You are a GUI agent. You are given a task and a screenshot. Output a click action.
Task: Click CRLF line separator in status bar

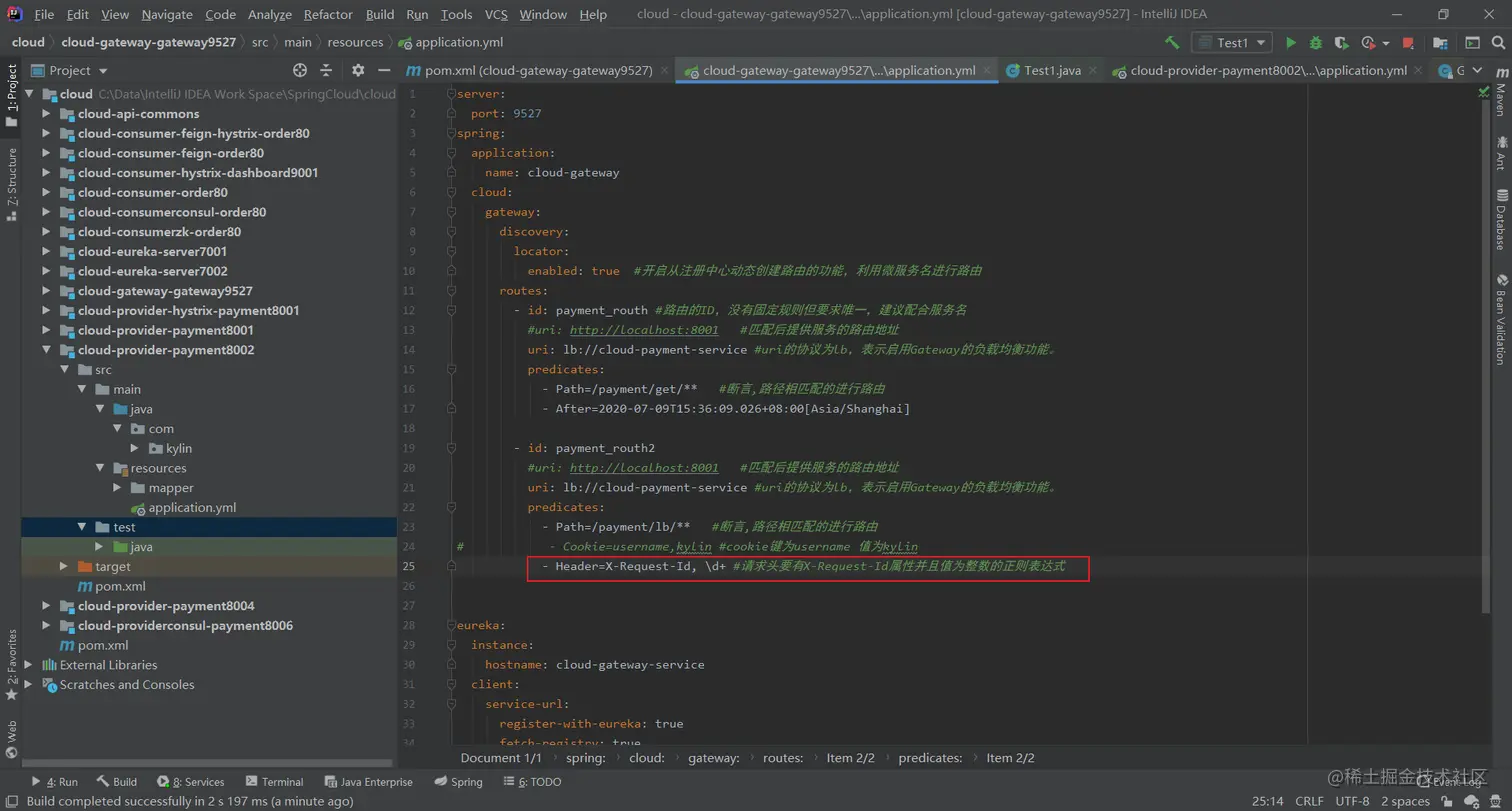coord(1309,801)
